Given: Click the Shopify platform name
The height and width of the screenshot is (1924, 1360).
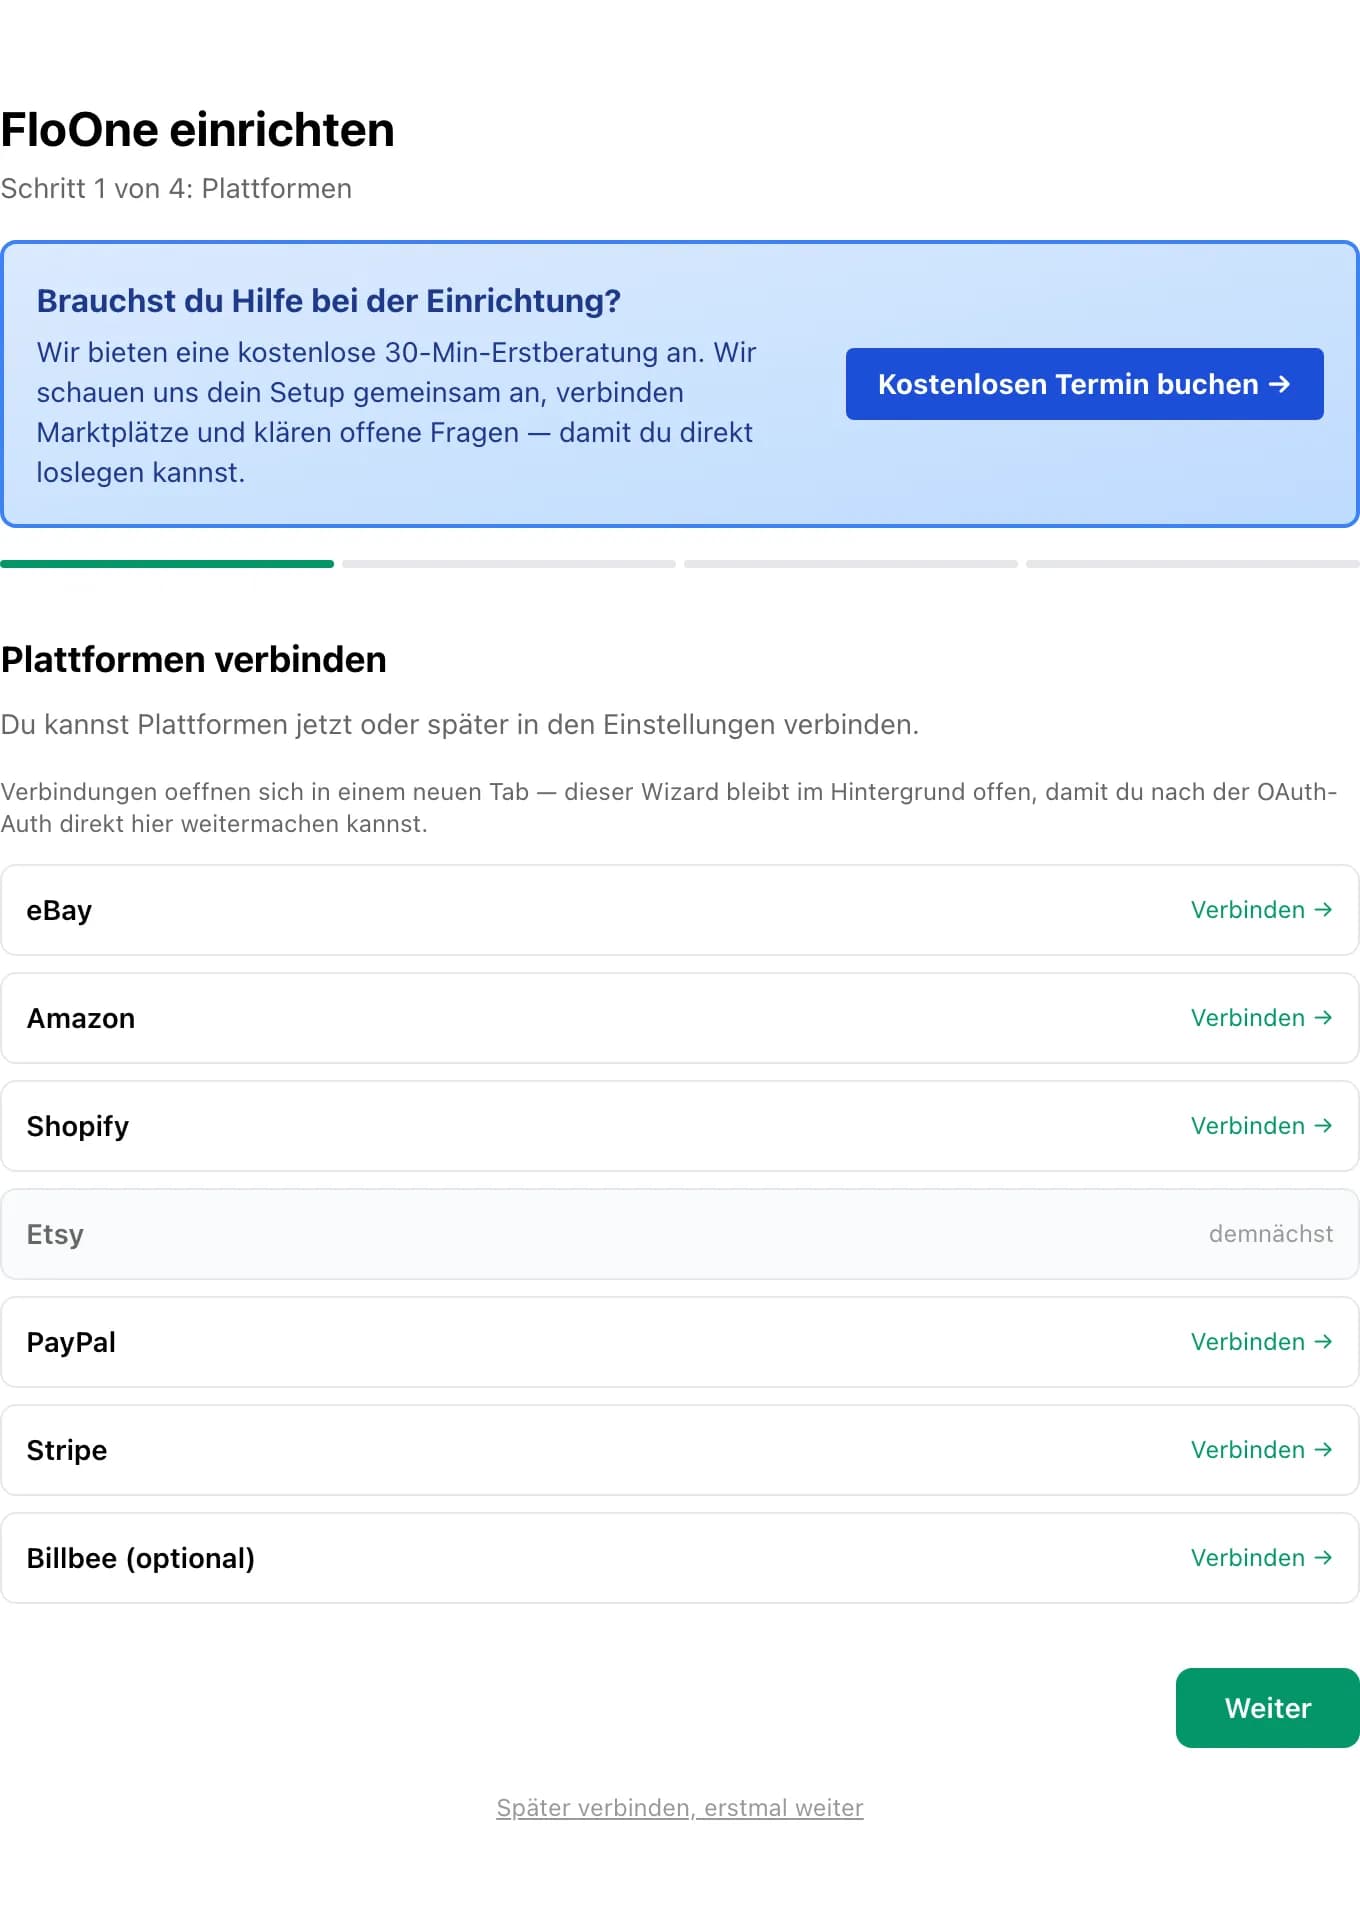Looking at the screenshot, I should pos(78,1127).
